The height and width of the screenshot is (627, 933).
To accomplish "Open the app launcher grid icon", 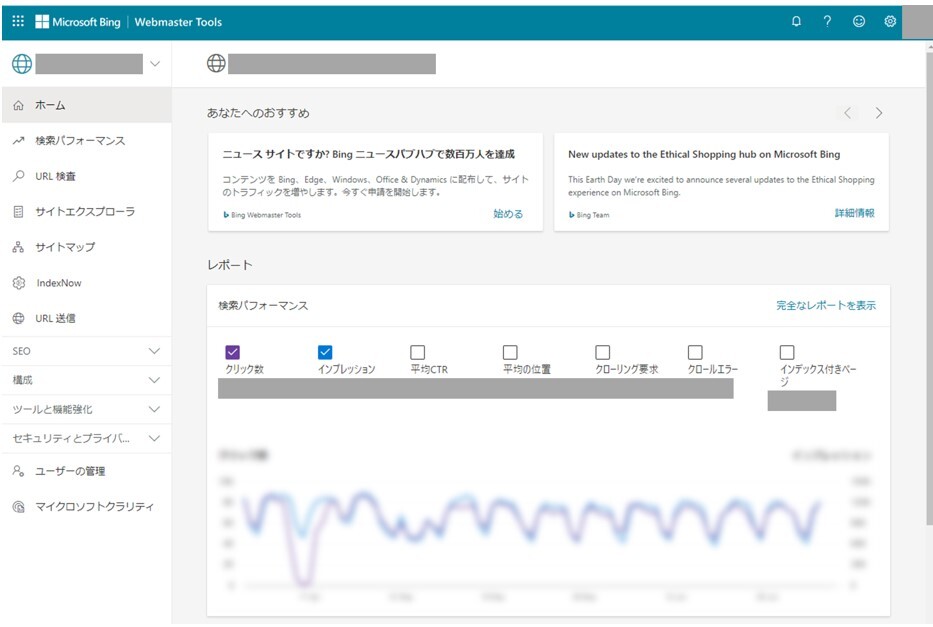I will click(18, 21).
